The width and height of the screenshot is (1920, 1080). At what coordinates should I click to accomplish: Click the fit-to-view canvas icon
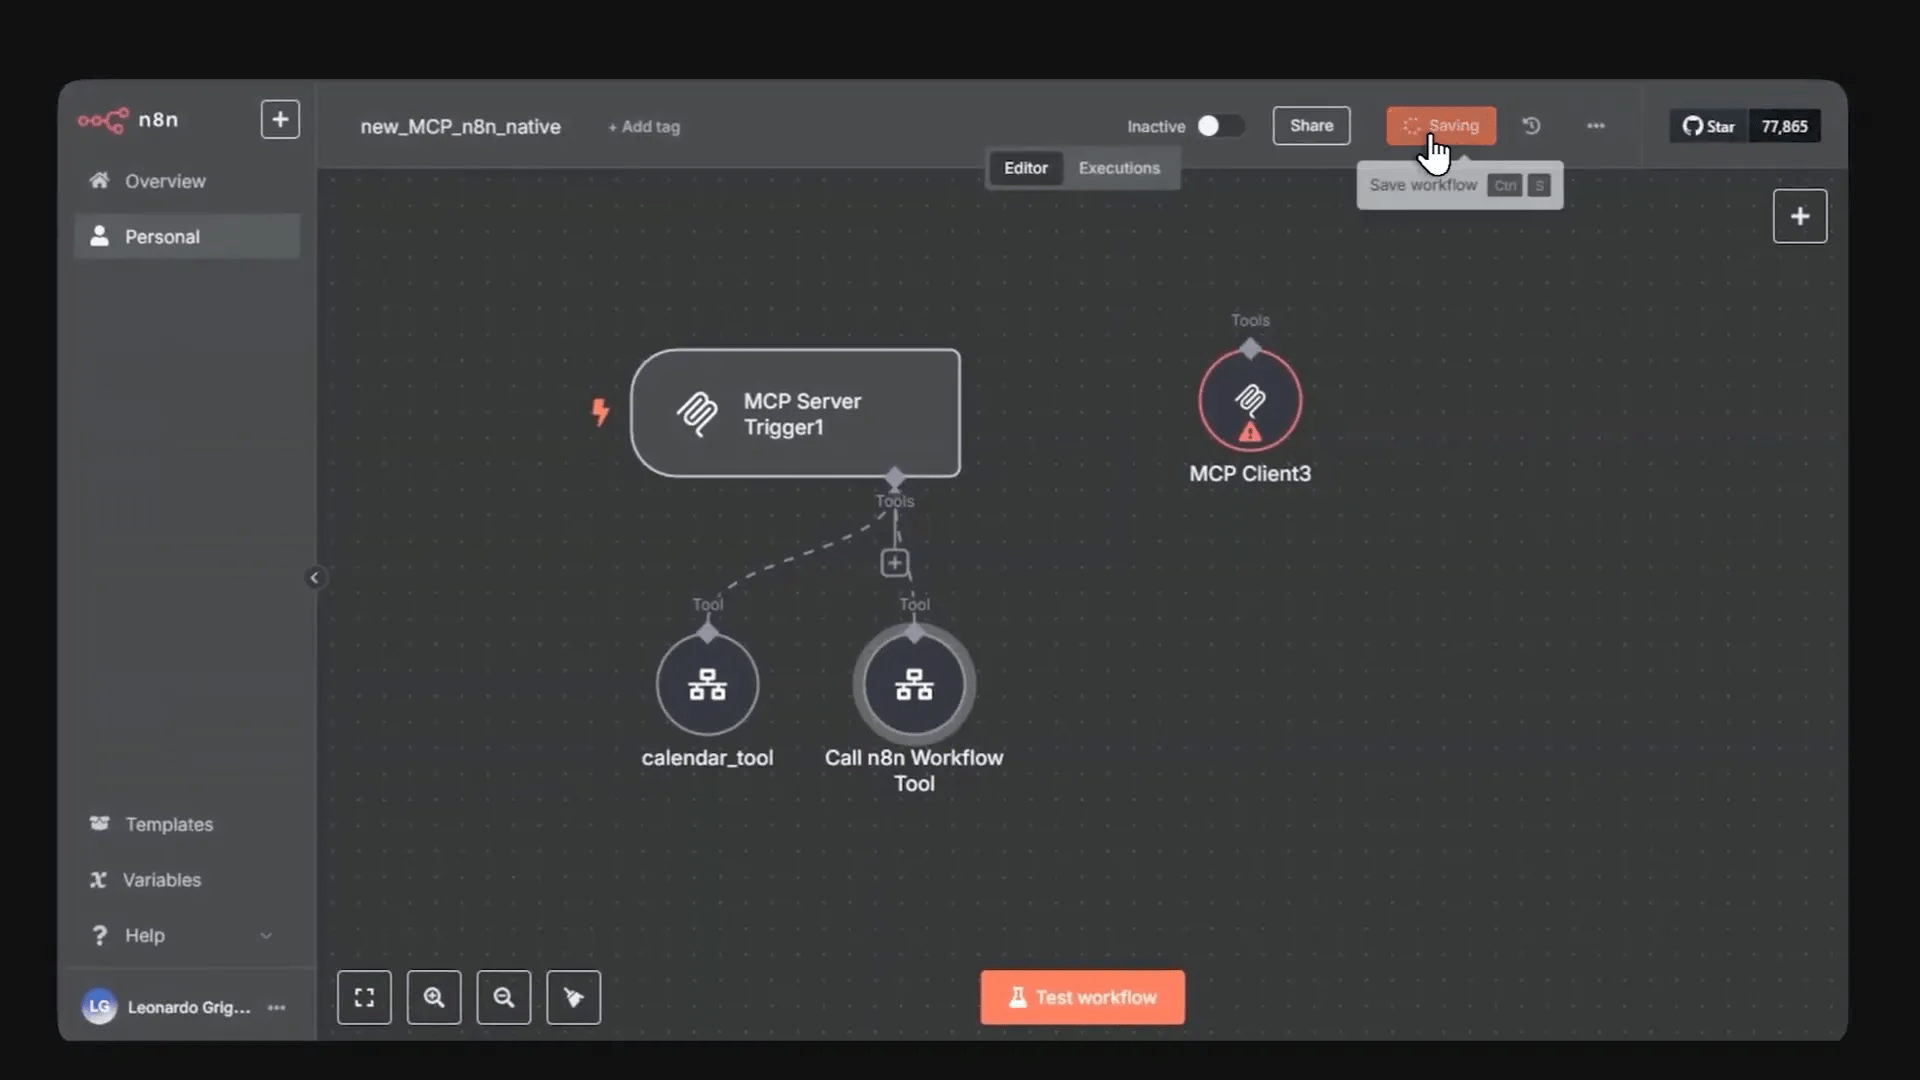pyautogui.click(x=364, y=997)
